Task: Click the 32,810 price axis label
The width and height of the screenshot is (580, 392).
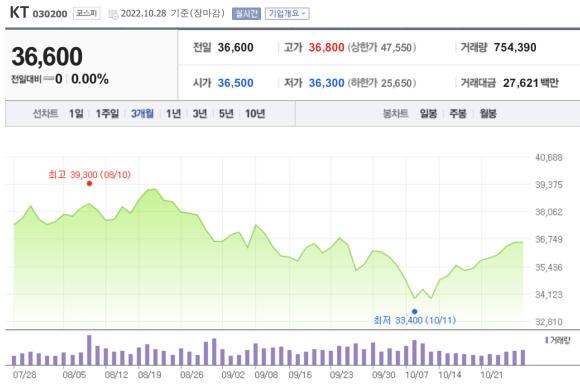Action: pos(549,322)
